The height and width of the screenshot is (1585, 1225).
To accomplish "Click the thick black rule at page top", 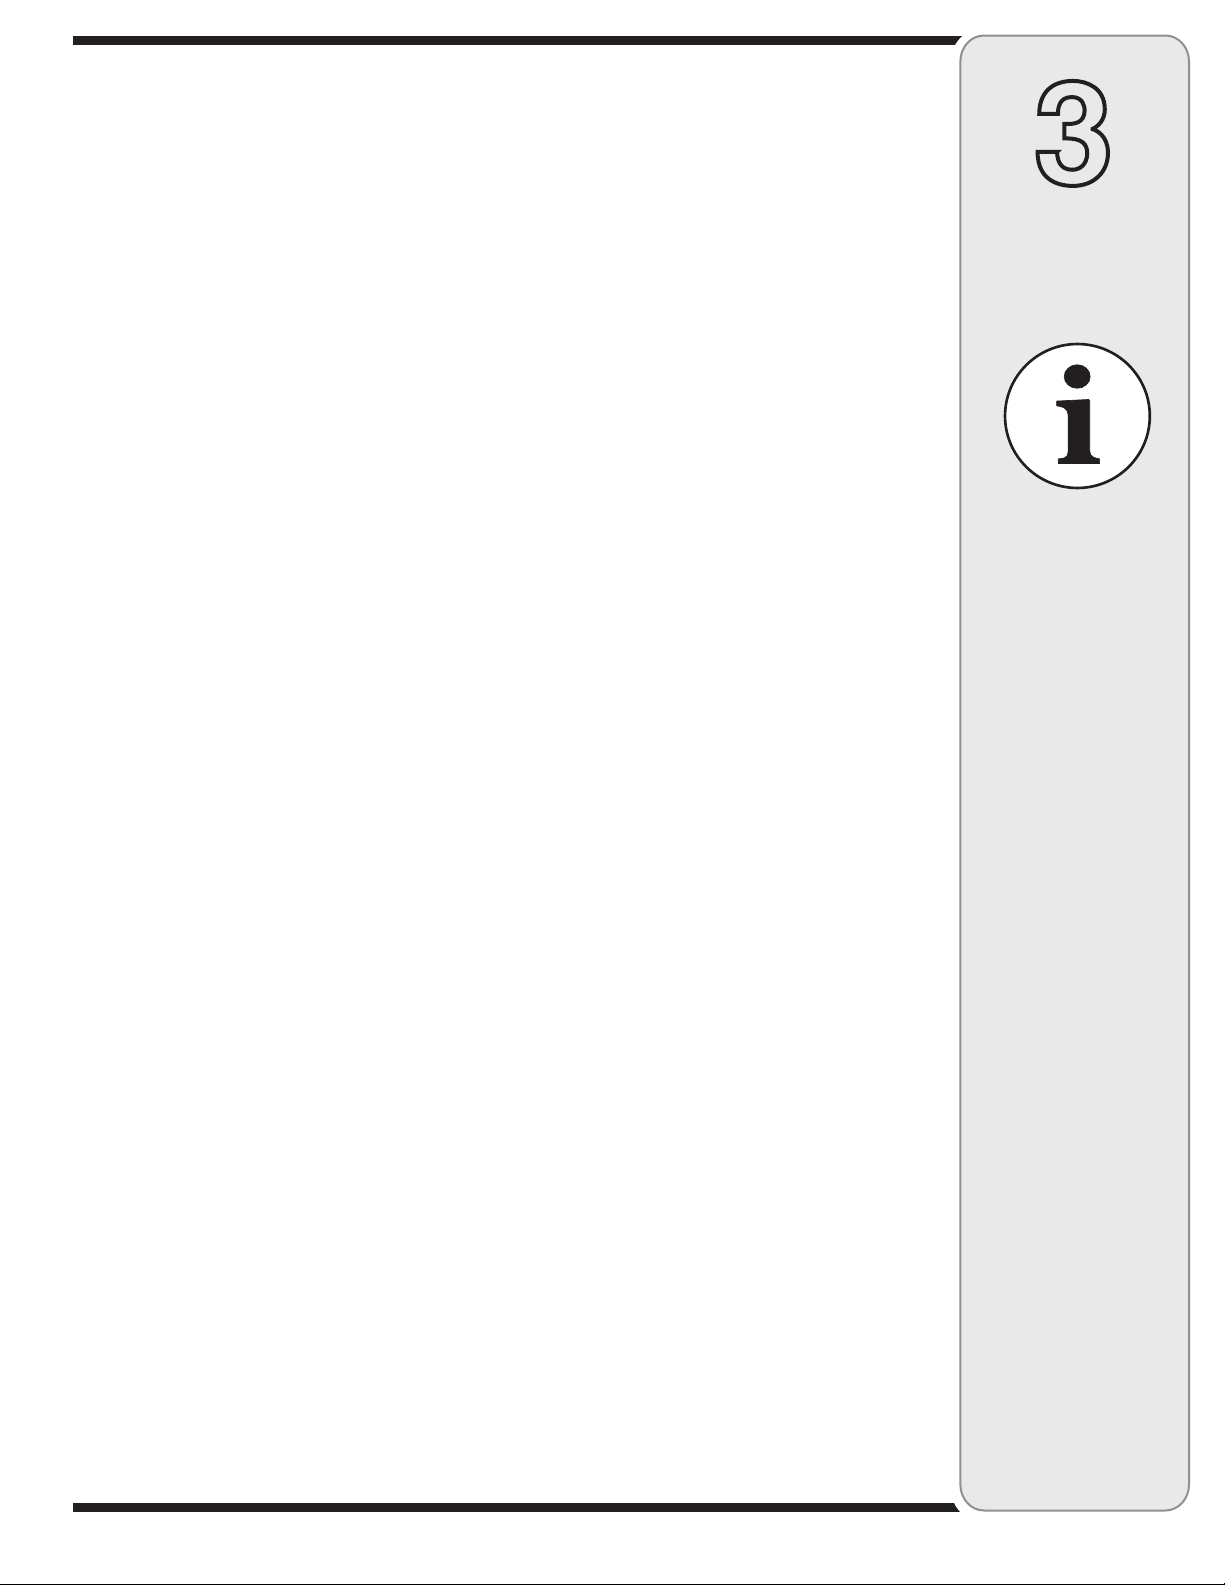I will point(515,41).
